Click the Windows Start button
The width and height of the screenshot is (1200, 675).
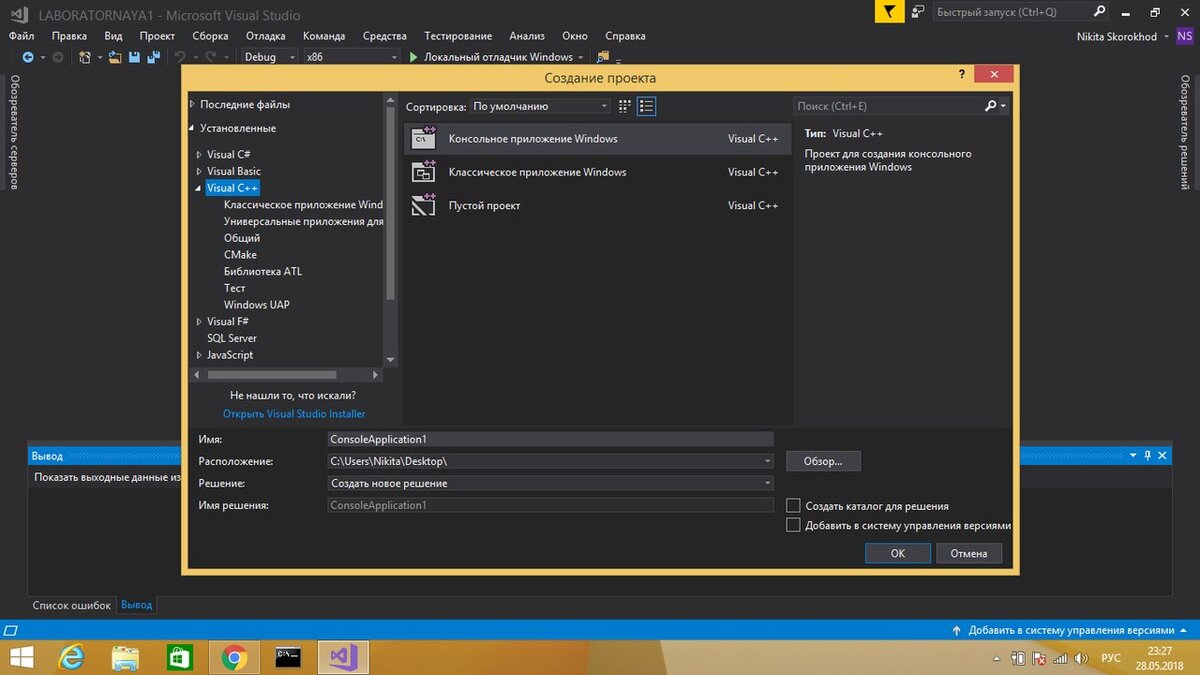click(20, 657)
